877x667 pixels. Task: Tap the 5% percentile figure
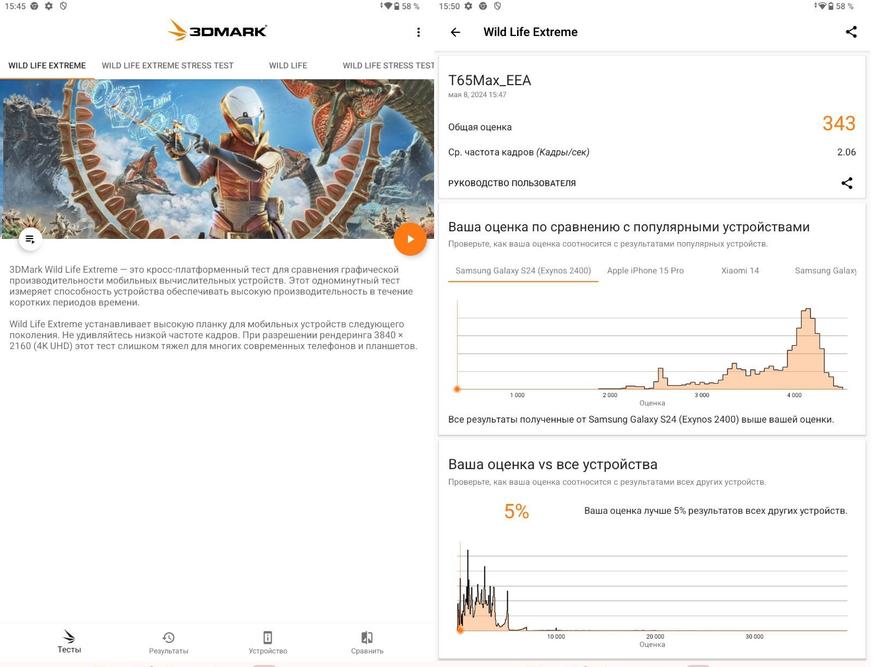point(516,511)
